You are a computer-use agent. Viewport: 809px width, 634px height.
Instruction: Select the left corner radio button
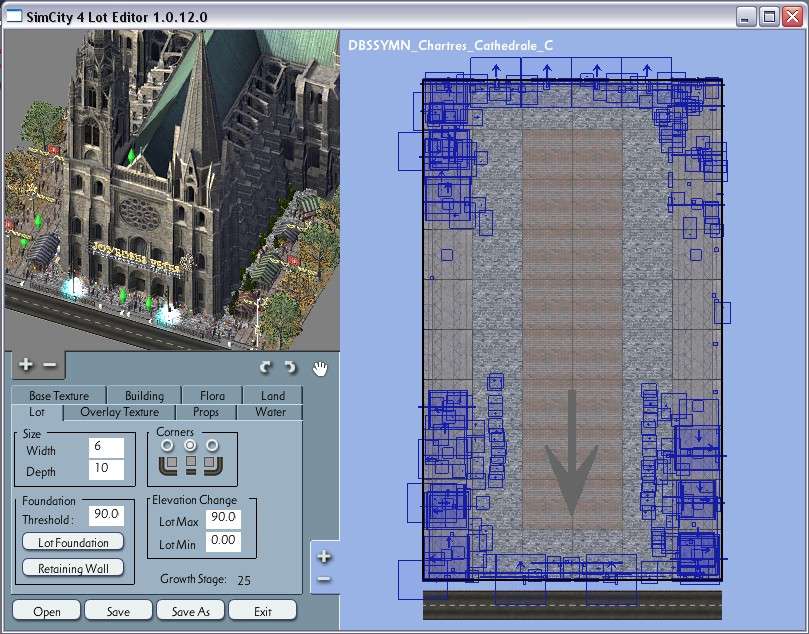point(167,445)
